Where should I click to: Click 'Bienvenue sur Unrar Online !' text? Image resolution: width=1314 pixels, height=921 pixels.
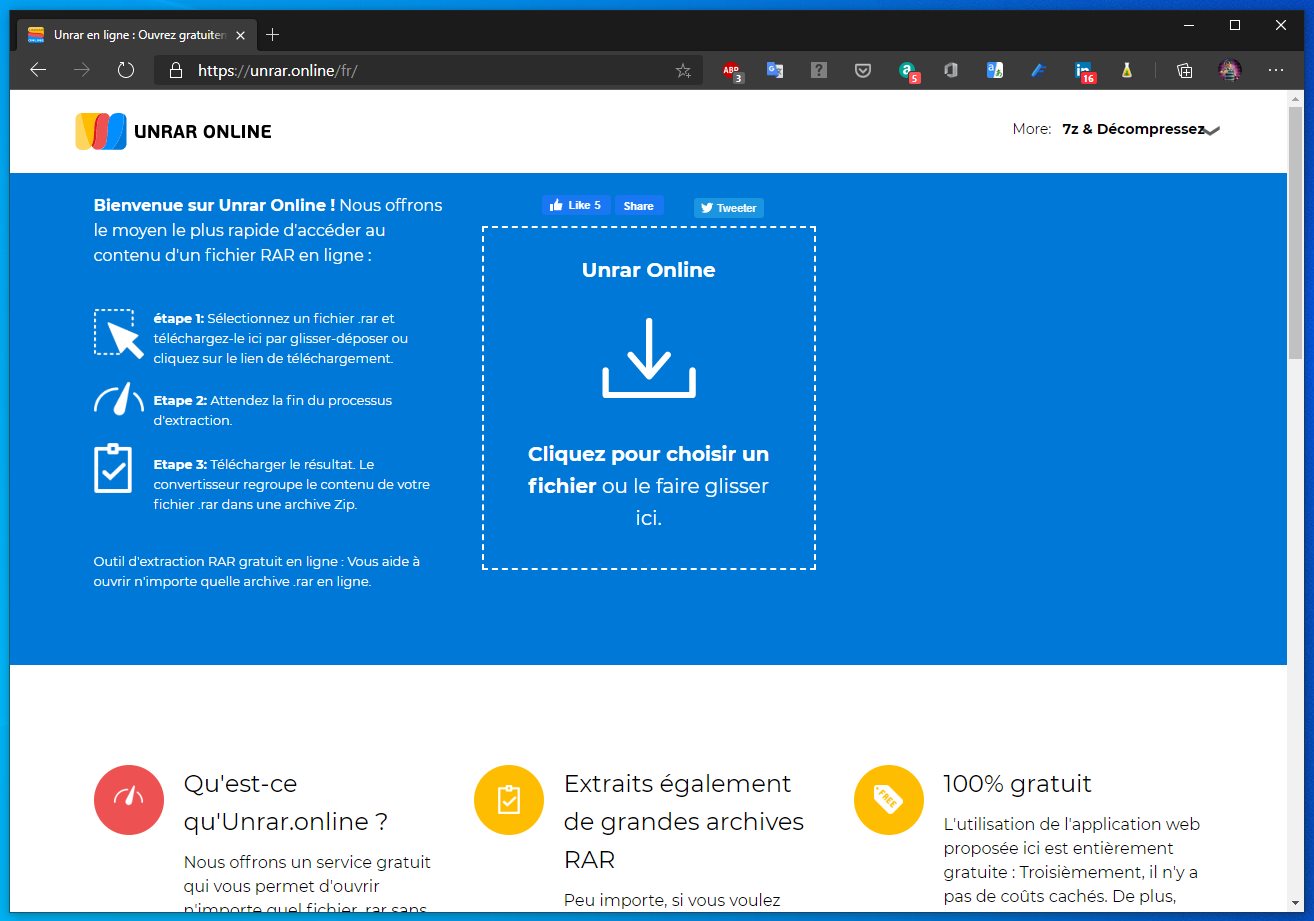(x=214, y=205)
